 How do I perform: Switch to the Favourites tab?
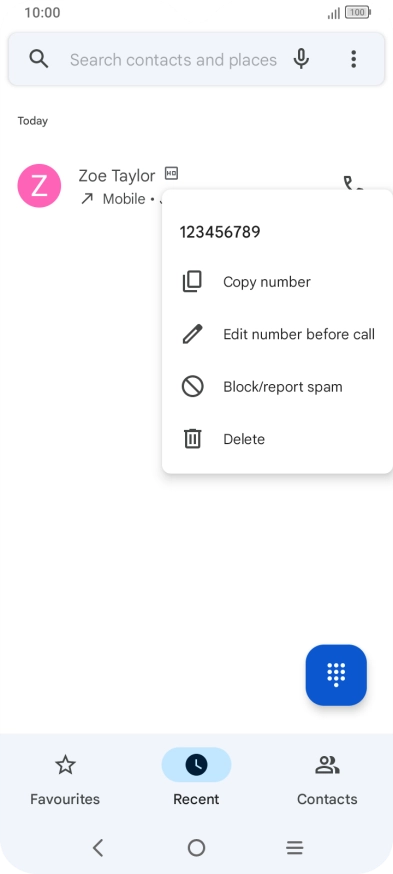(x=65, y=778)
